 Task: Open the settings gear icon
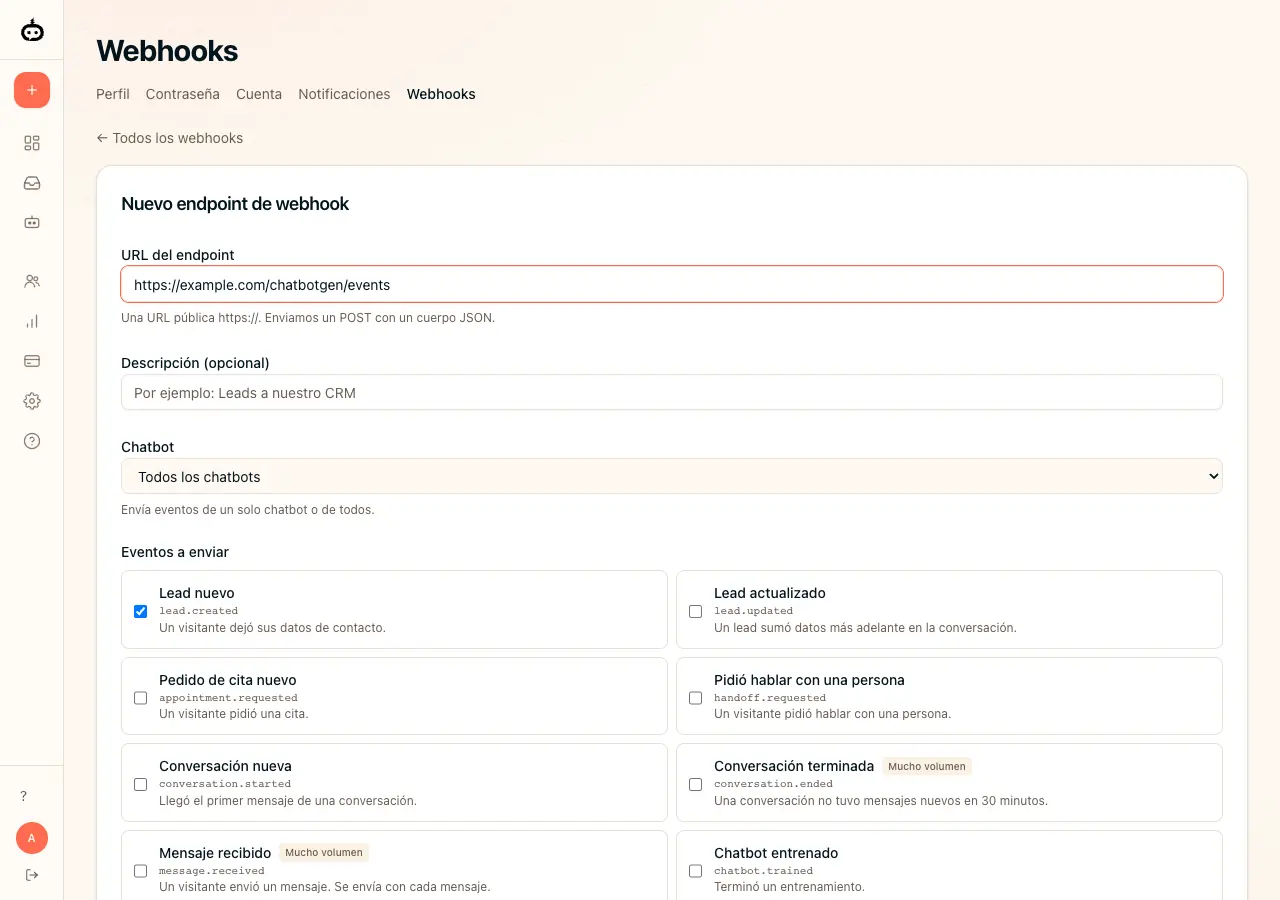click(x=32, y=401)
